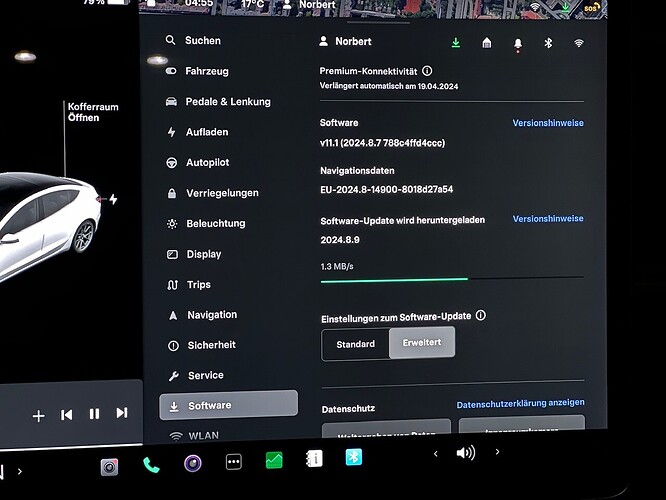Show info for Einstellungen zum Software-Update
The height and width of the screenshot is (500, 666).
point(481,316)
